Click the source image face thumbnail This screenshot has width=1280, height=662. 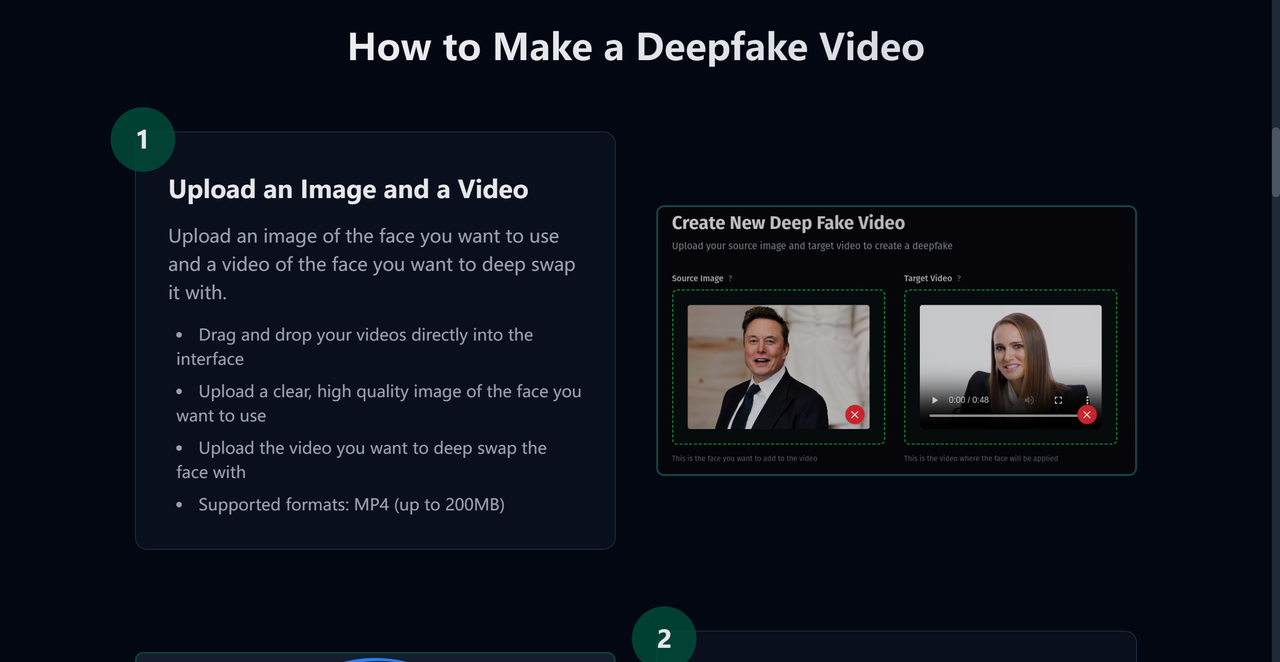(x=778, y=367)
